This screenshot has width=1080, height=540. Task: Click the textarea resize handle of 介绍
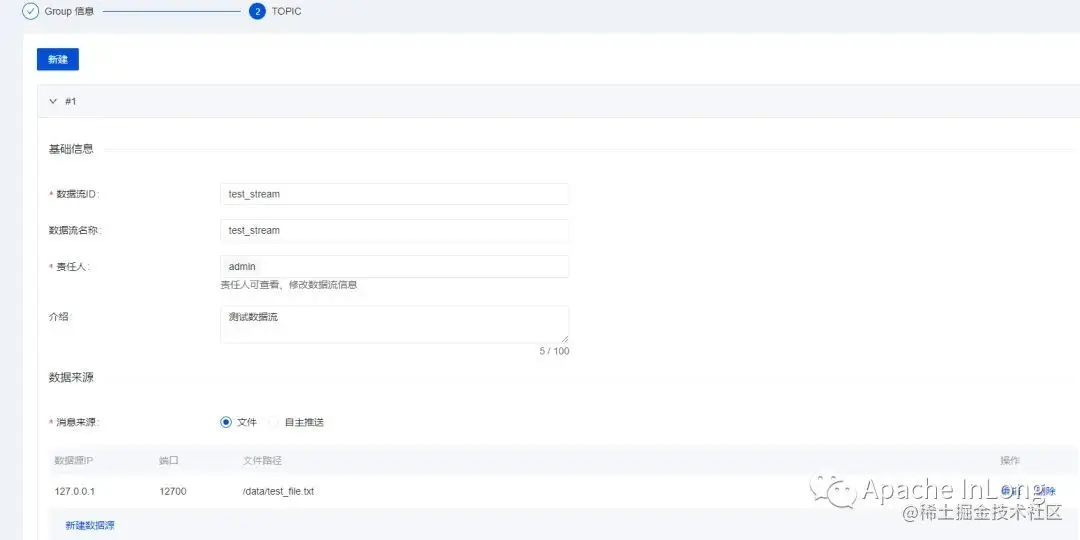click(x=565, y=339)
